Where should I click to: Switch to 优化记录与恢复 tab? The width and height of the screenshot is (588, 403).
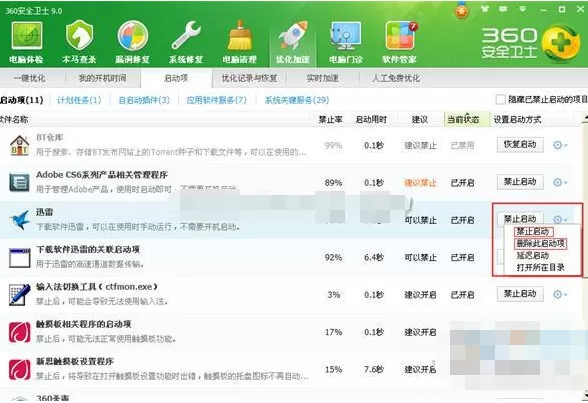[249, 78]
